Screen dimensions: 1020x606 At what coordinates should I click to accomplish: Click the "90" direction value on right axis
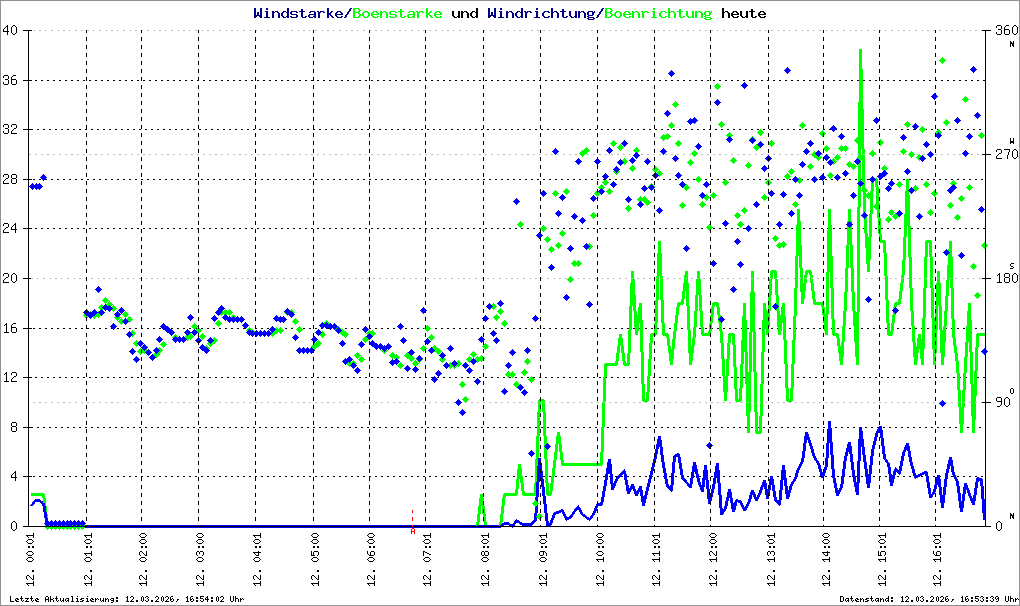coord(1004,403)
